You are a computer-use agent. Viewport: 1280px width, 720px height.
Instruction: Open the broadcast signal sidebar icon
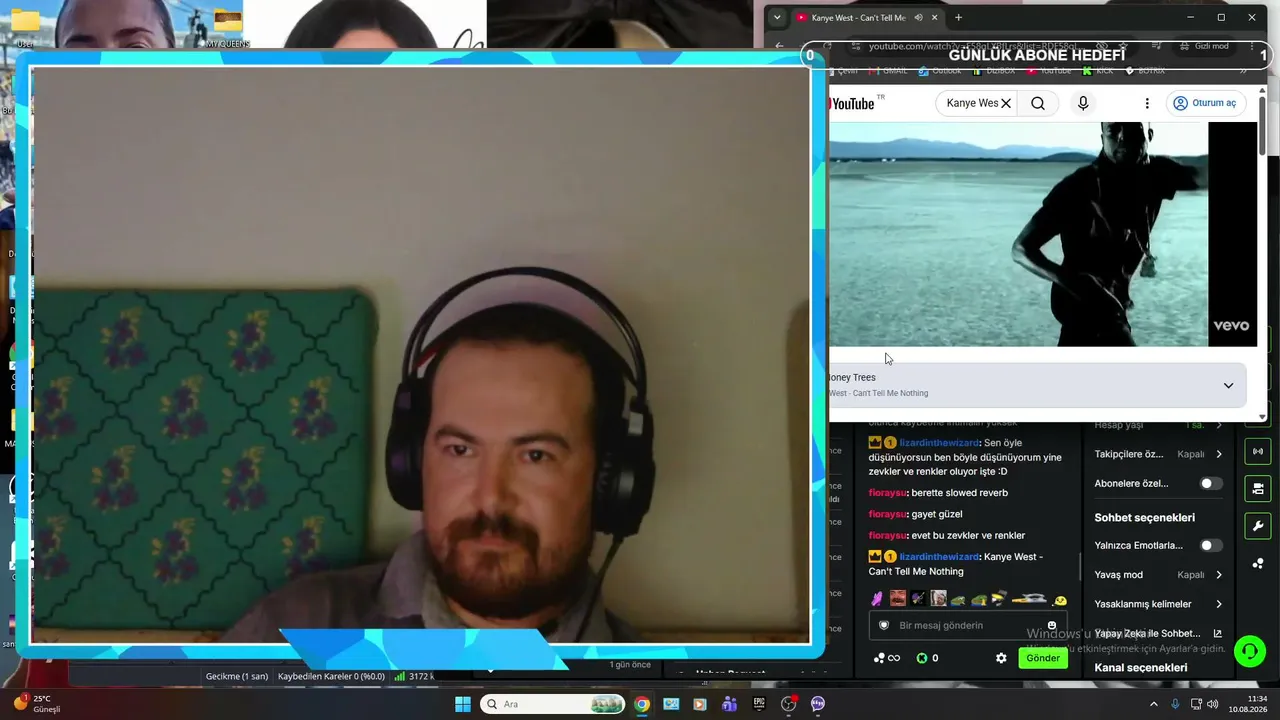[x=1257, y=451]
